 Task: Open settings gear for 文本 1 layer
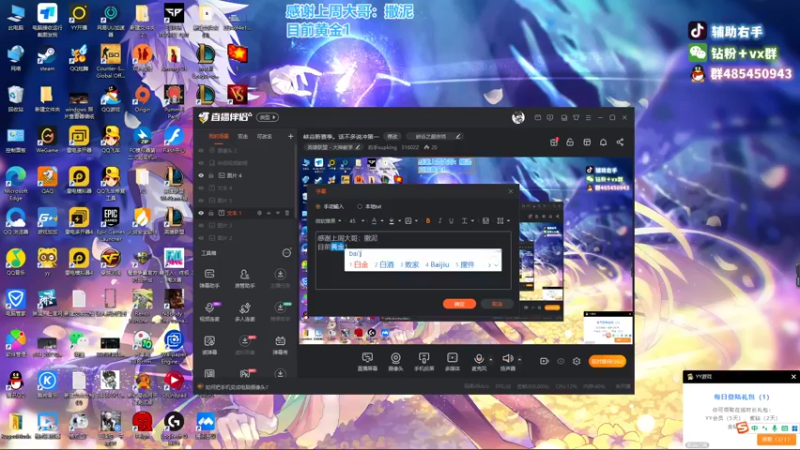[259, 213]
